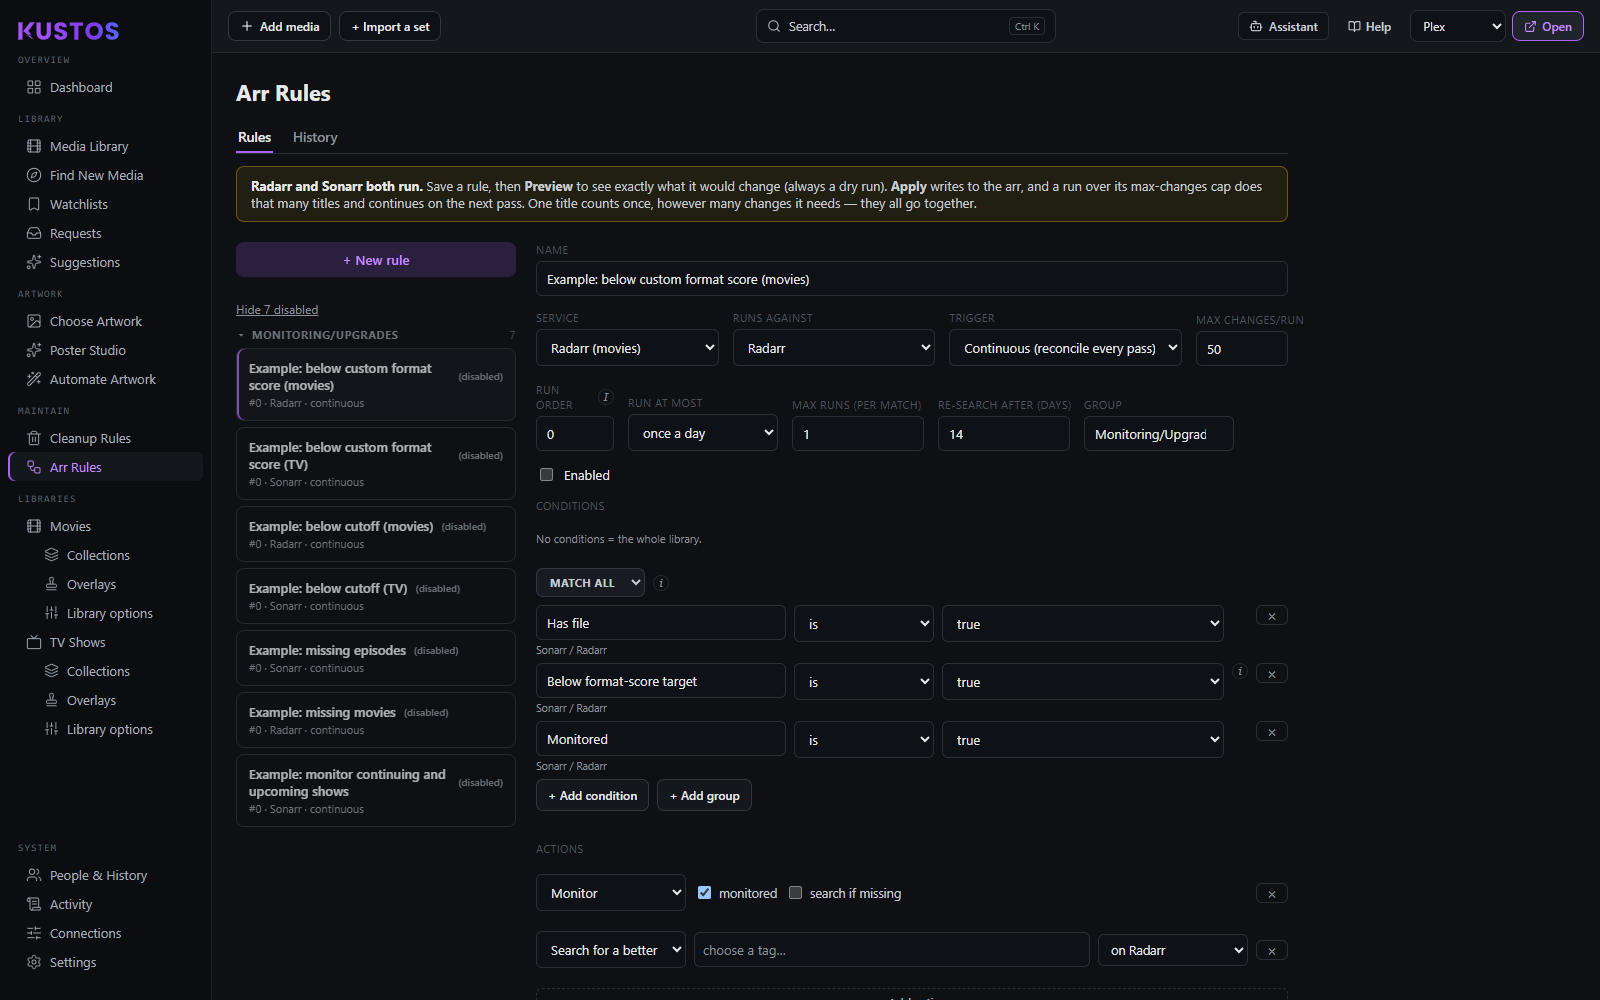
Task: Click the Find New Media compass icon
Action: [x=34, y=175]
